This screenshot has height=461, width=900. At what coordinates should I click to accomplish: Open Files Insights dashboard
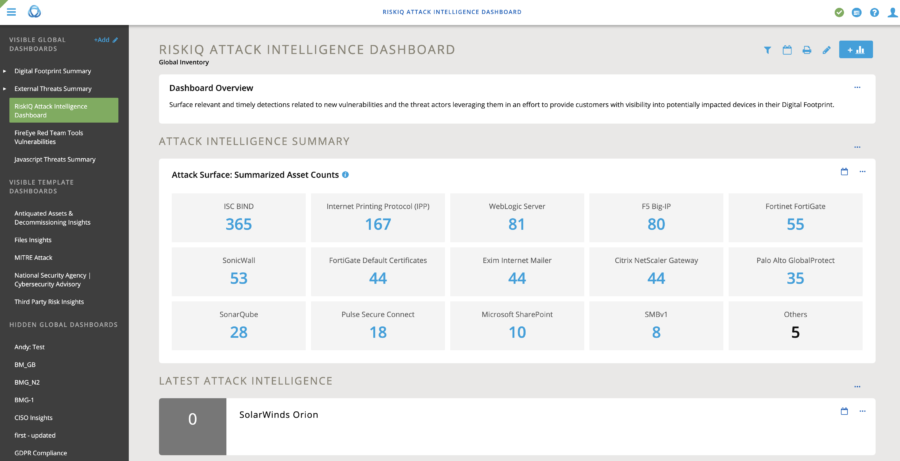tap(33, 240)
